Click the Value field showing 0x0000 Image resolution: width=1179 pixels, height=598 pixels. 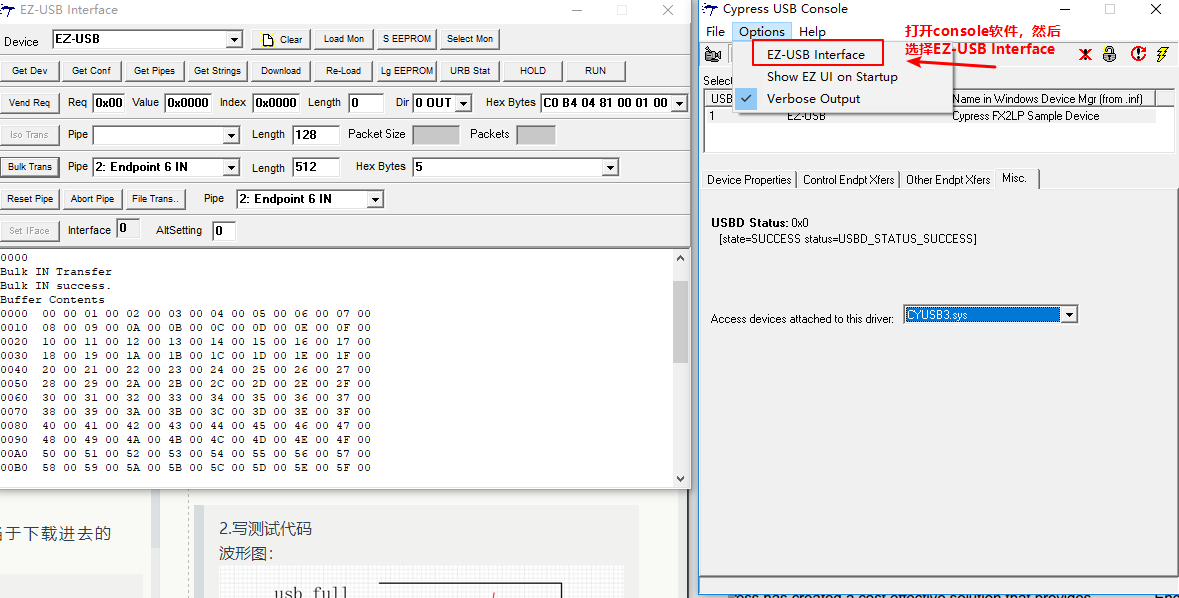188,103
